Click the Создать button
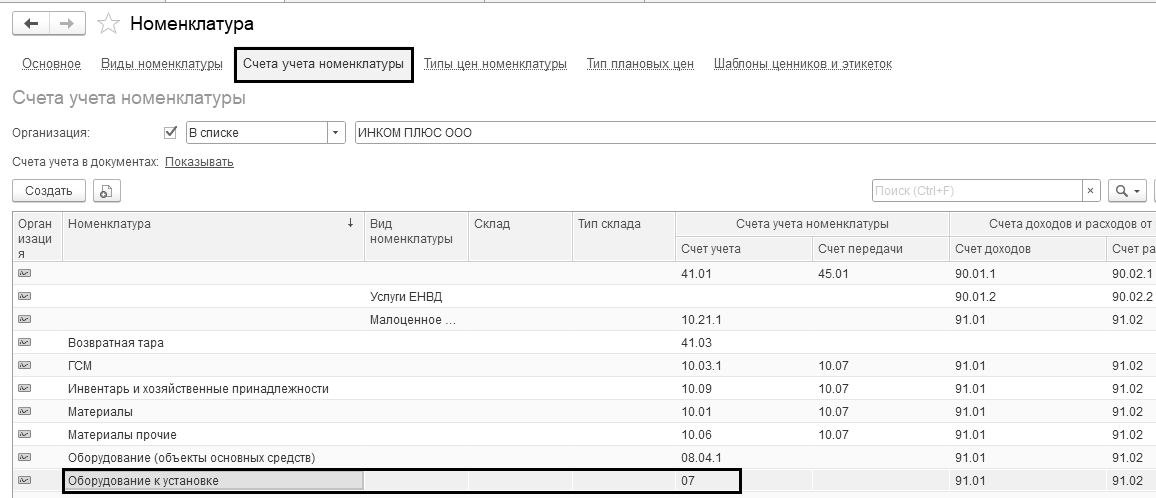This screenshot has width=1156, height=498. tap(49, 191)
